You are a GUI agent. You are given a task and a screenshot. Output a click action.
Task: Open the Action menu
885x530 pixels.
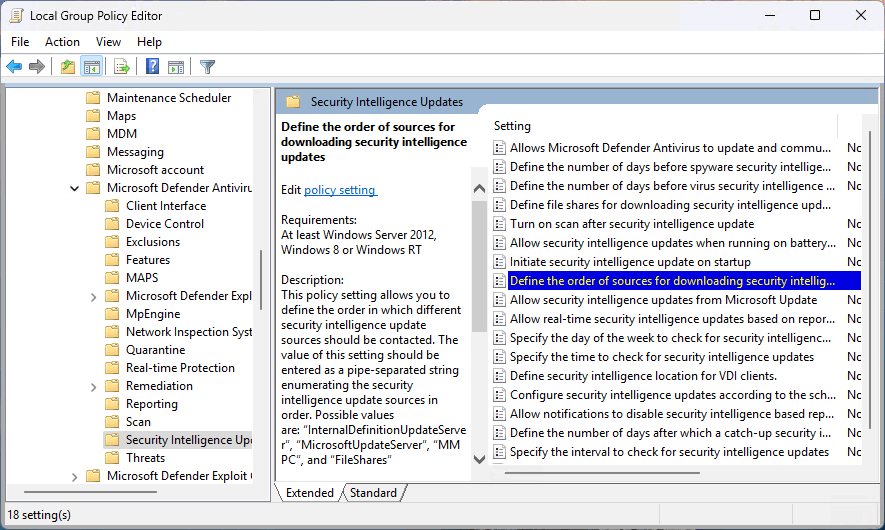62,42
